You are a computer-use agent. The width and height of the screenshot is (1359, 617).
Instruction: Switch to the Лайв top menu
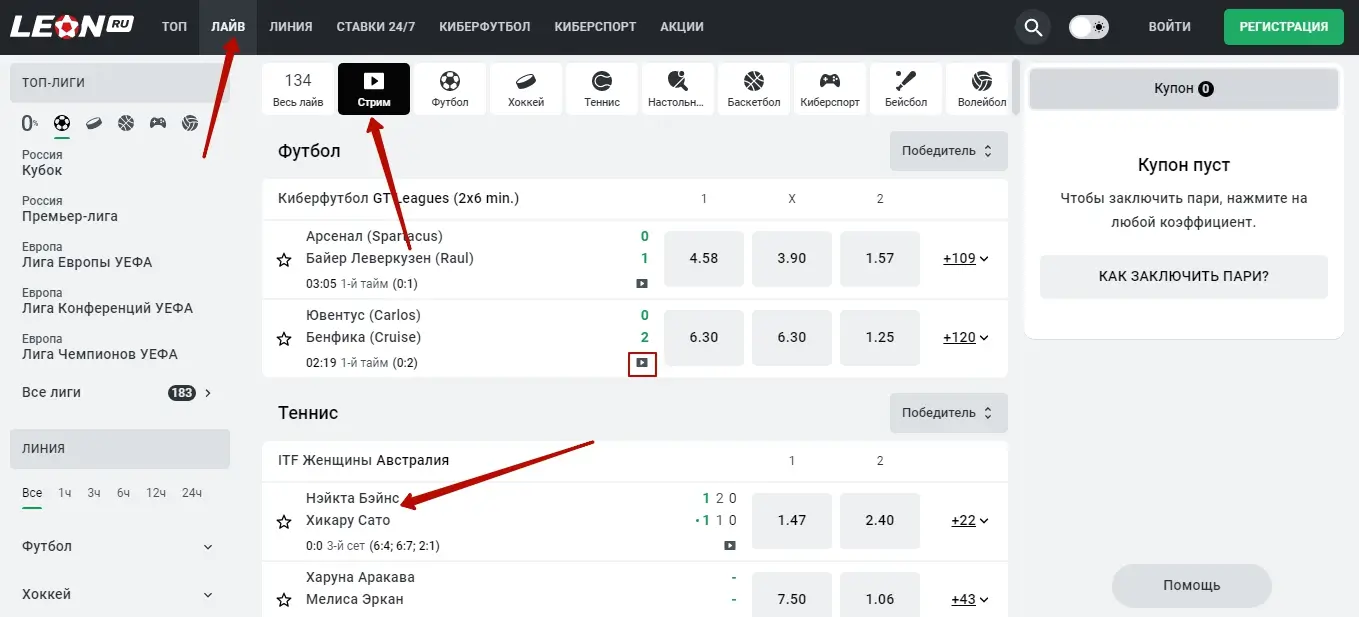click(x=228, y=27)
